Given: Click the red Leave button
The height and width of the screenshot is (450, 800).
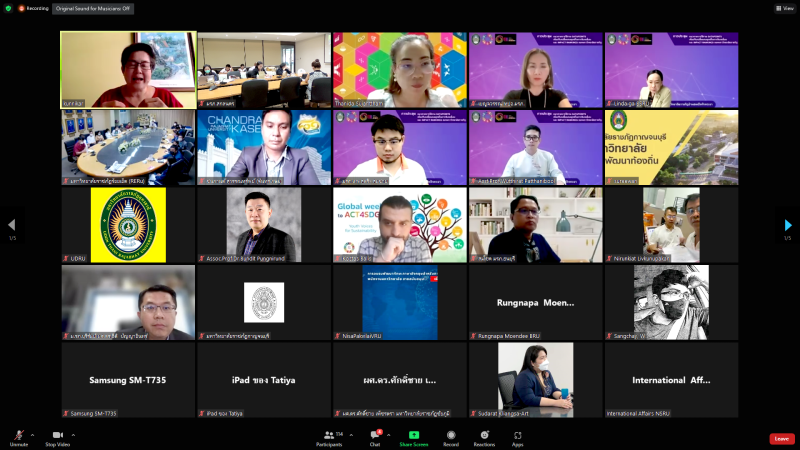Looking at the screenshot, I should [782, 438].
